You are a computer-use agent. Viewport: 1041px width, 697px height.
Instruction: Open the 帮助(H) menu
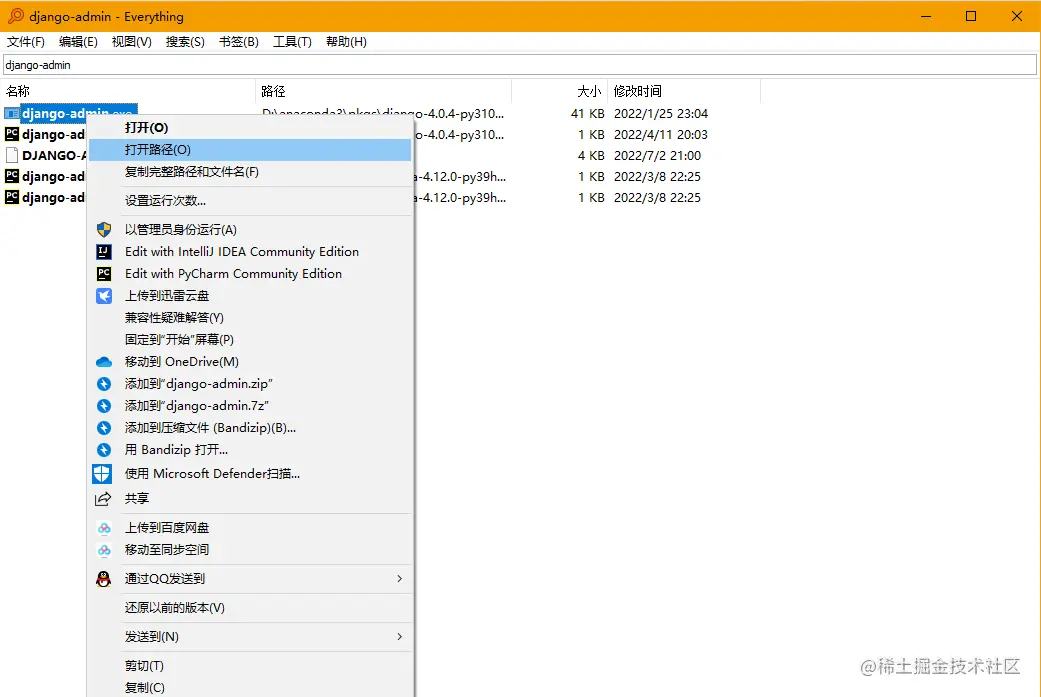pos(346,42)
